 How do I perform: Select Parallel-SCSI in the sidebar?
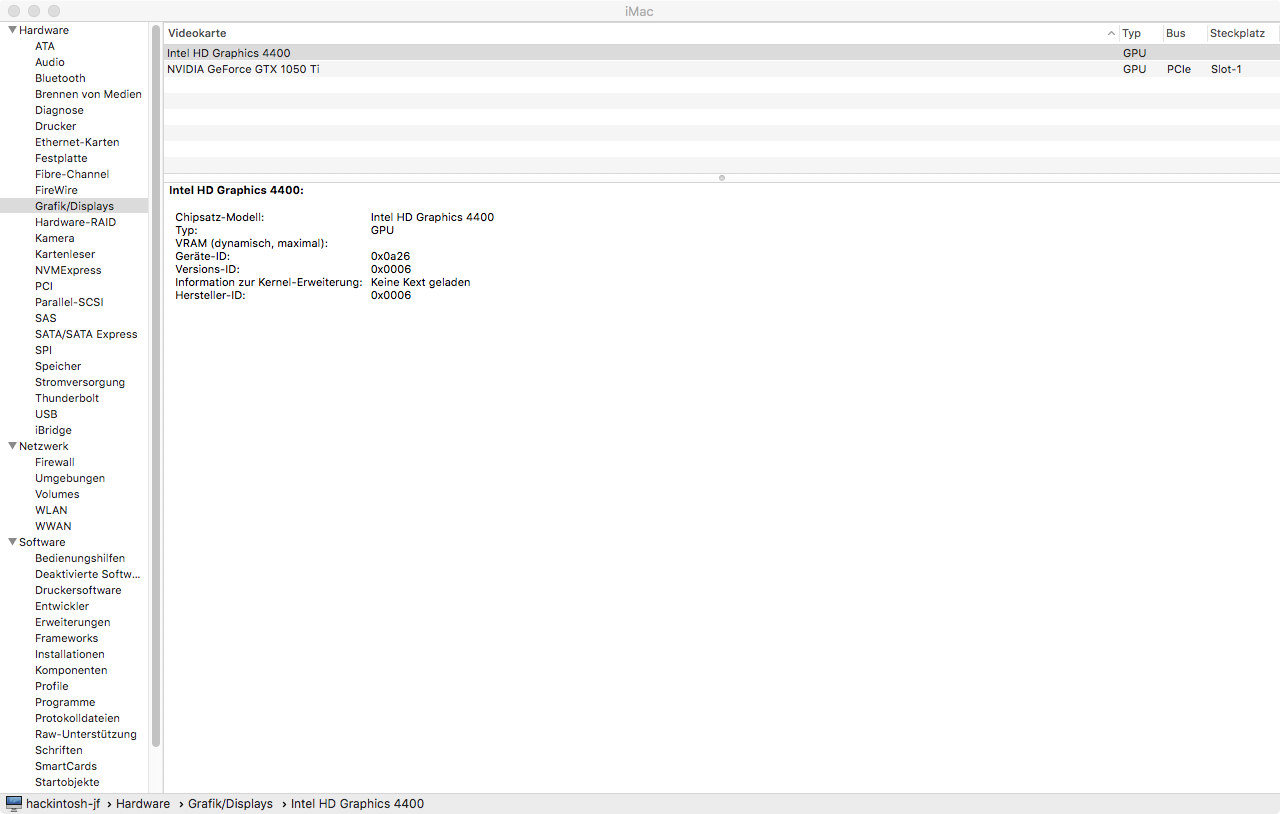click(69, 302)
